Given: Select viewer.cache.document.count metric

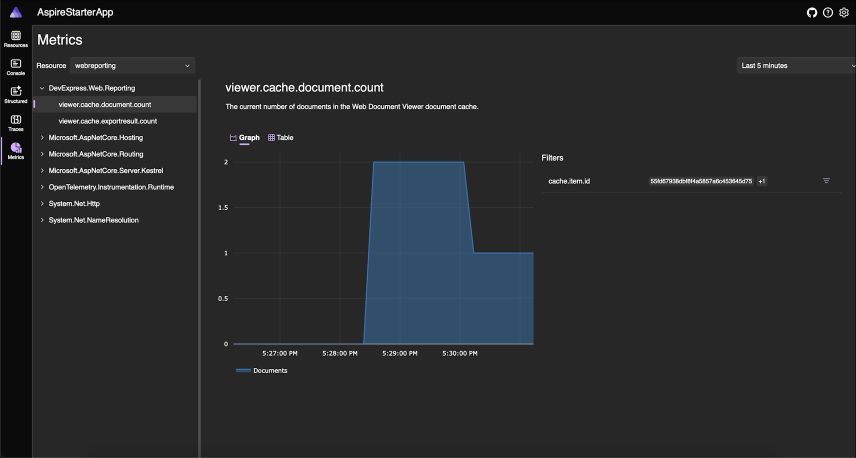Looking at the screenshot, I should click(105, 104).
